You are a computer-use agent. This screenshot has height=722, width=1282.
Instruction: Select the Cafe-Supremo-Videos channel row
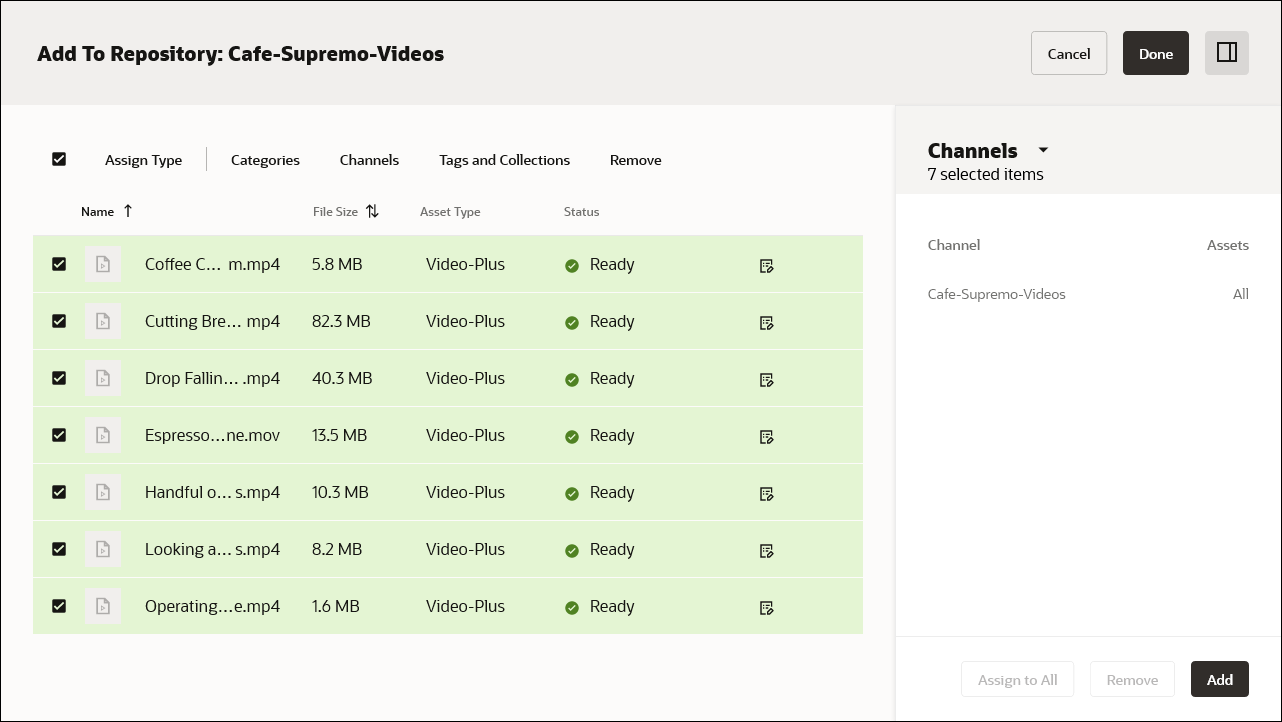(x=996, y=294)
